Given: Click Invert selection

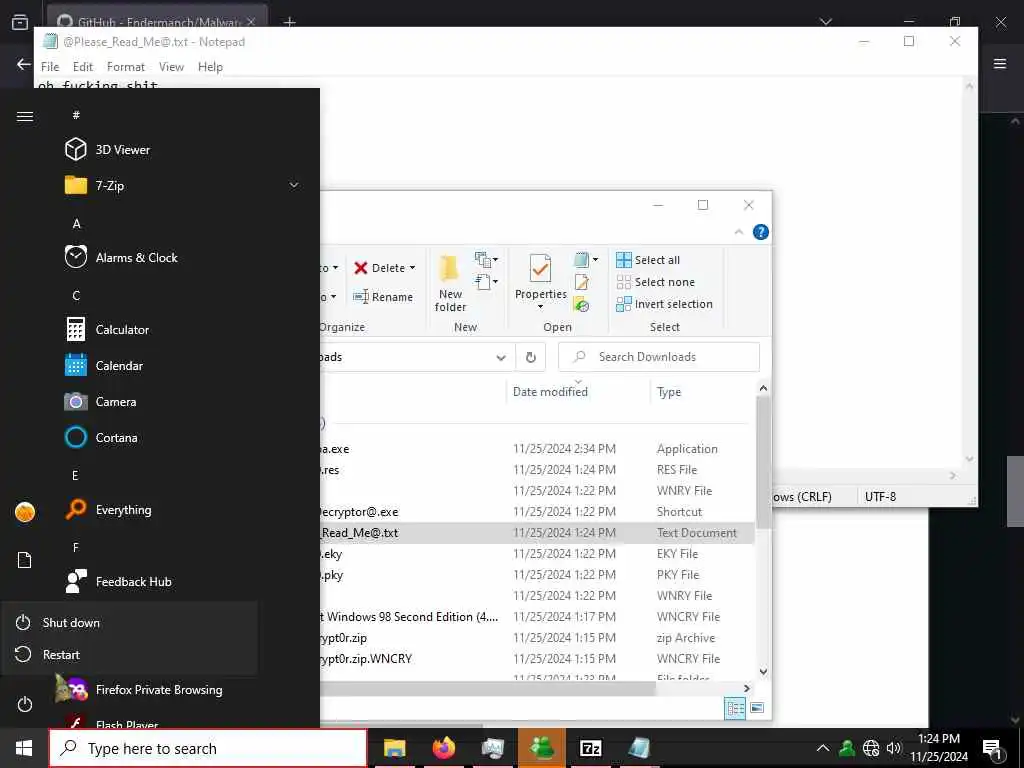Looking at the screenshot, I should pos(665,304).
